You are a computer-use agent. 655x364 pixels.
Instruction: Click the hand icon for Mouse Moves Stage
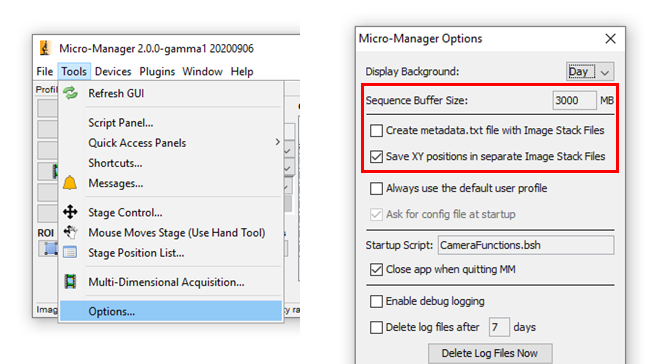tap(70, 232)
